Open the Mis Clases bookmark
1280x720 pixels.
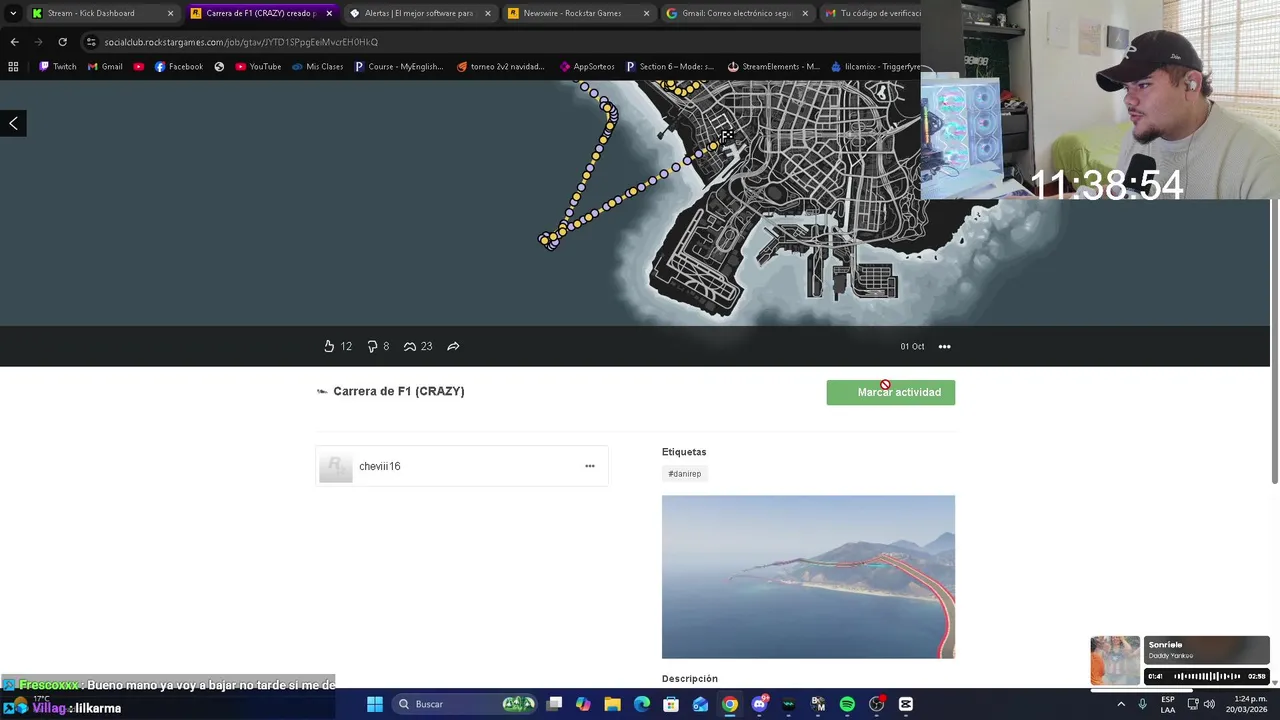pos(317,67)
